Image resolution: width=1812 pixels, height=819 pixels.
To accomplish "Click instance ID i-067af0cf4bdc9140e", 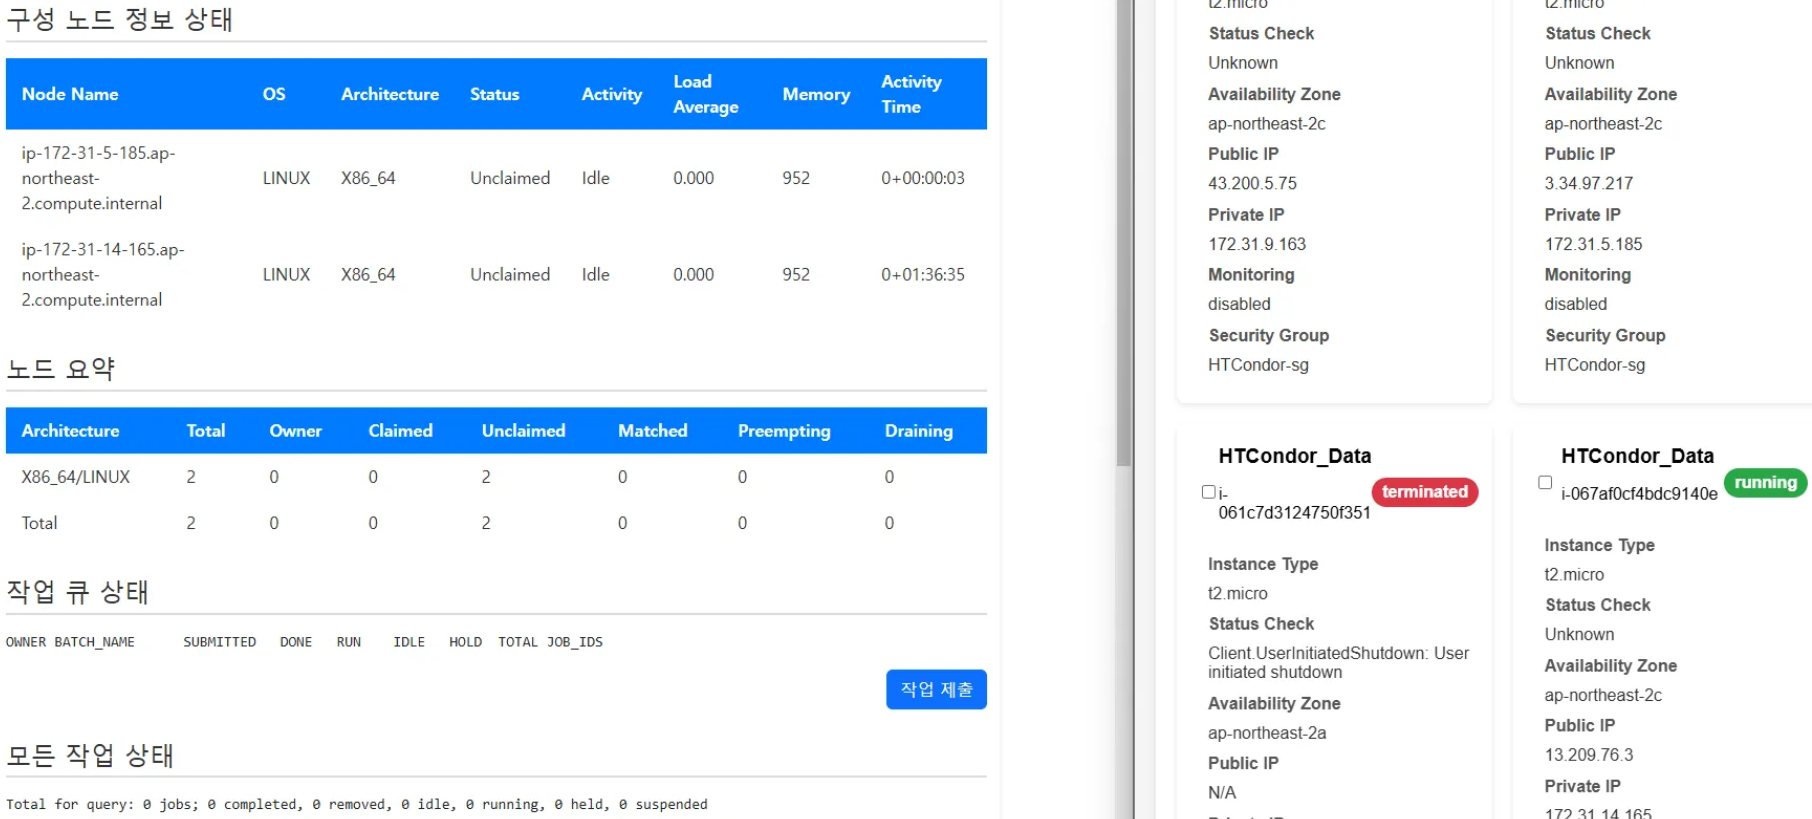I will pos(1639,493).
